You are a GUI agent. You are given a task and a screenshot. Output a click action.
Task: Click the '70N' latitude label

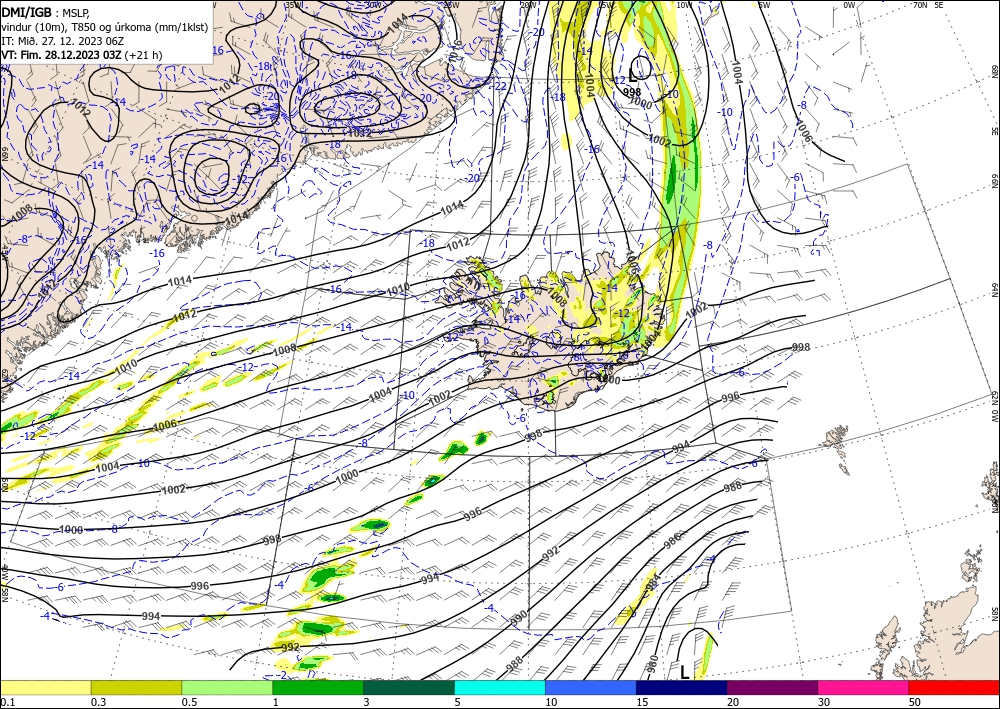coord(920,5)
